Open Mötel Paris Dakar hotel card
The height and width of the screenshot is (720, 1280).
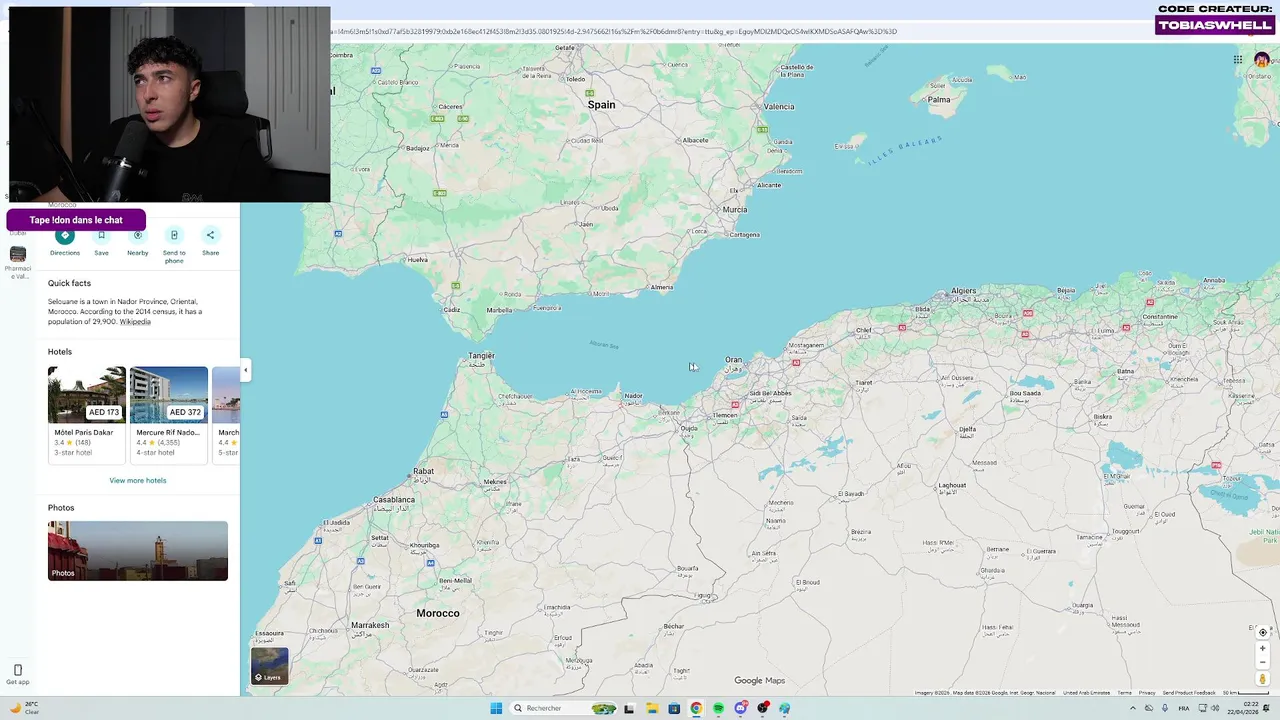click(x=87, y=414)
